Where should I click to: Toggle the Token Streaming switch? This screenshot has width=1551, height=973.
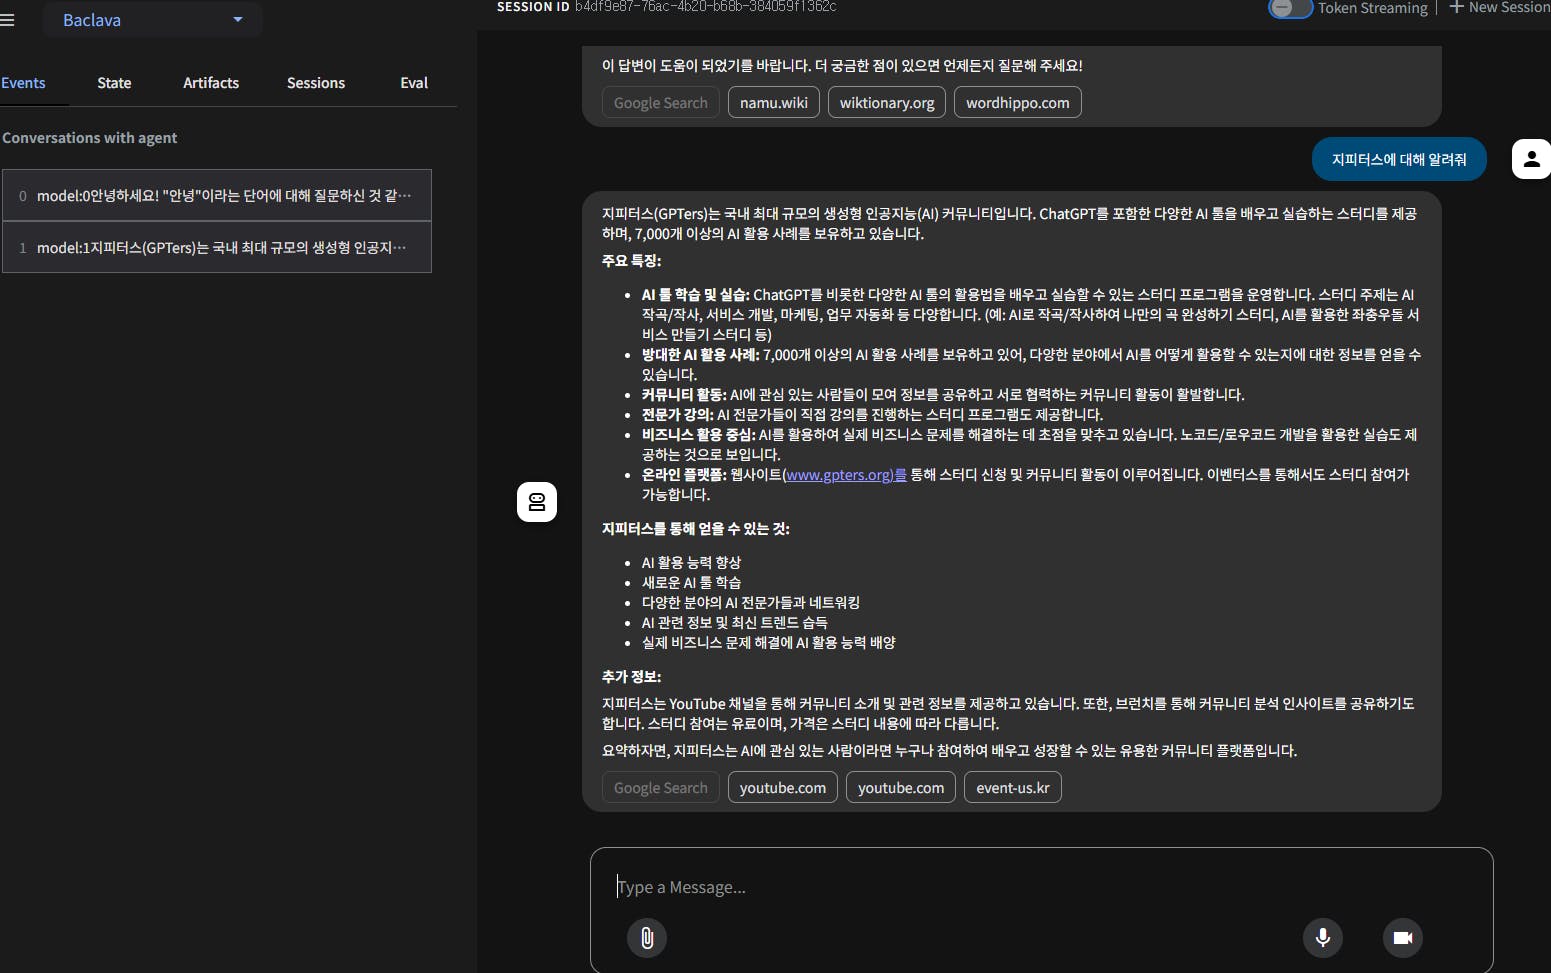click(1290, 8)
